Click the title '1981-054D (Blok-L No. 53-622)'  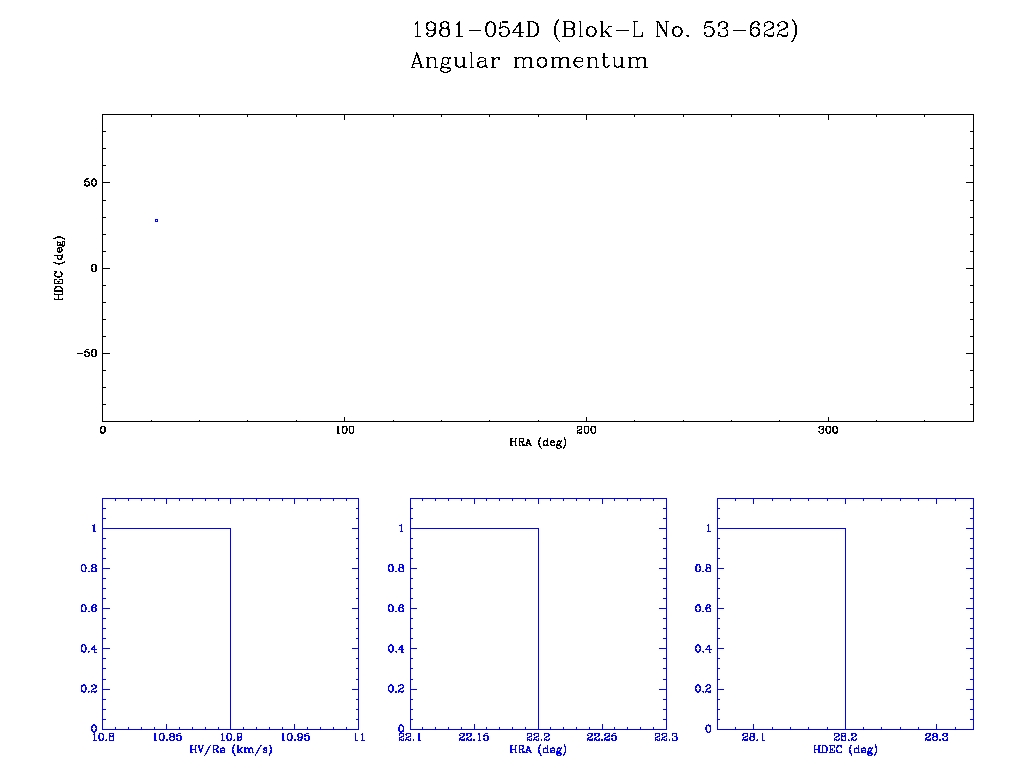pyautogui.click(x=605, y=30)
